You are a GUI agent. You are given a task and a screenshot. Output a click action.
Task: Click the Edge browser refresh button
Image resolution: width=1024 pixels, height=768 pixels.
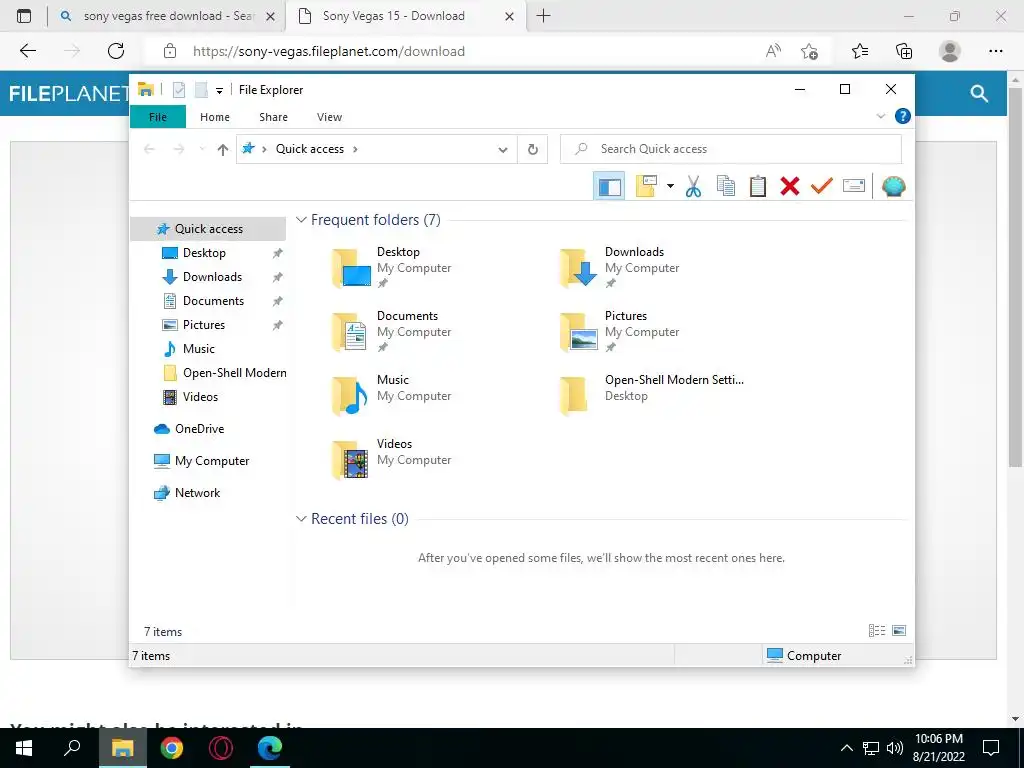(116, 51)
